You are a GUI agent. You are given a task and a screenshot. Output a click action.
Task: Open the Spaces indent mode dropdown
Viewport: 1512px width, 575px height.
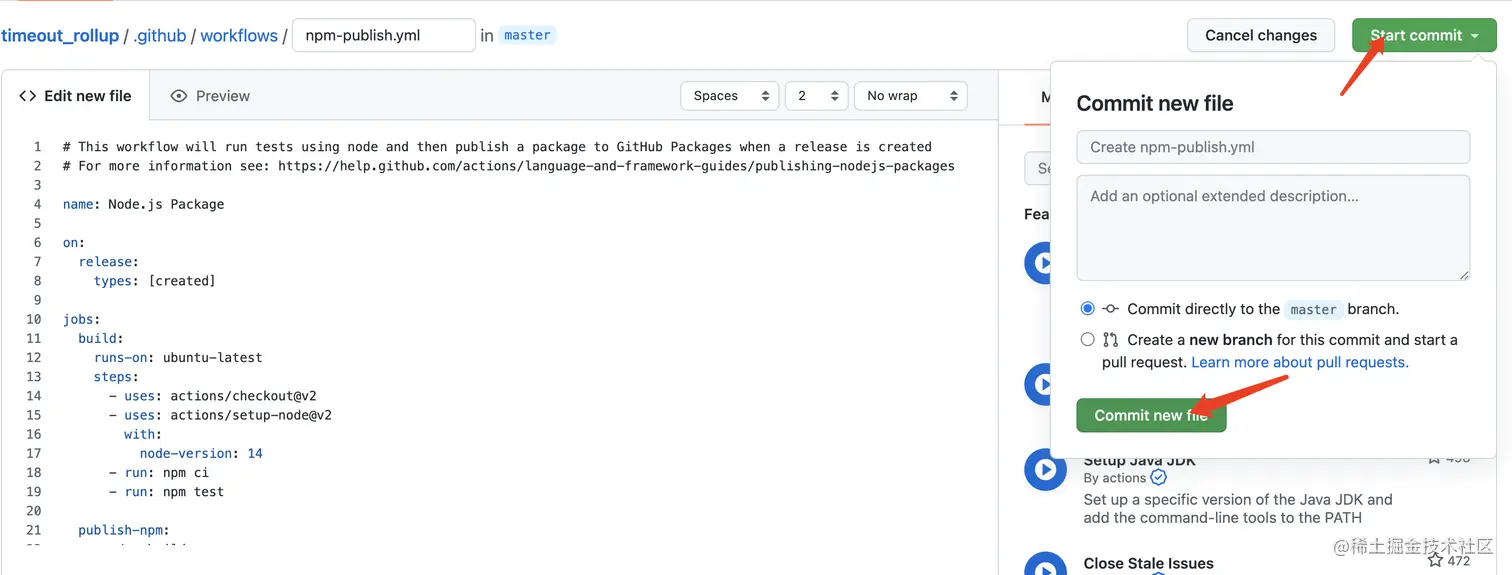point(730,96)
